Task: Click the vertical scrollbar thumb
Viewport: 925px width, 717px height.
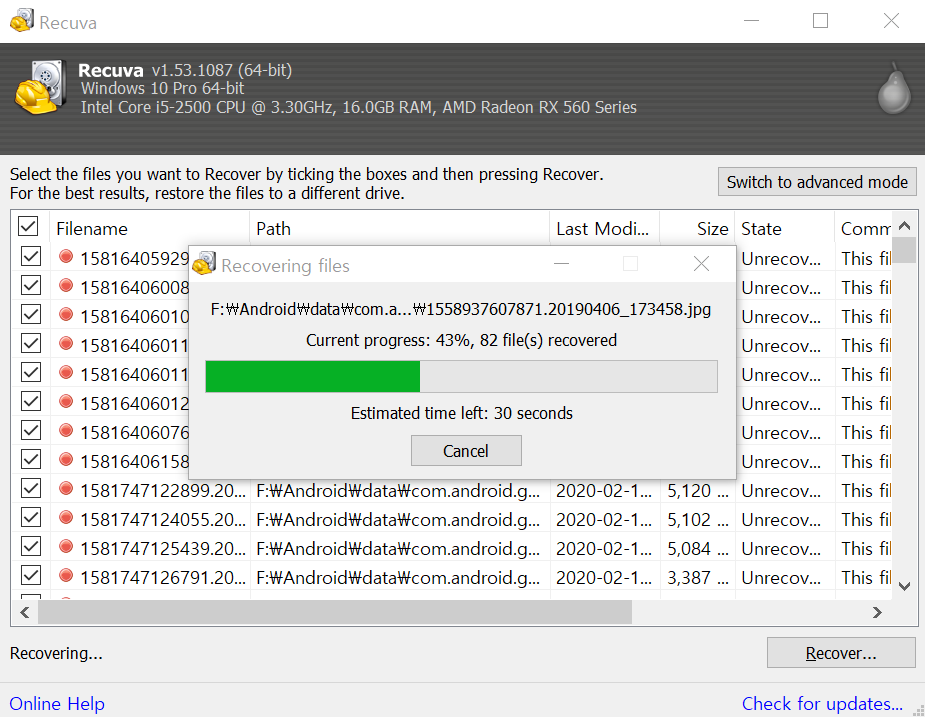Action: (904, 250)
